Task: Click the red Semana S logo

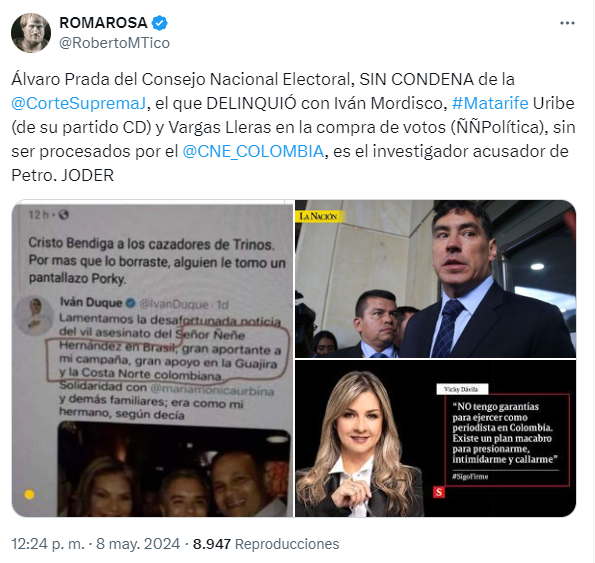Action: 439,492
